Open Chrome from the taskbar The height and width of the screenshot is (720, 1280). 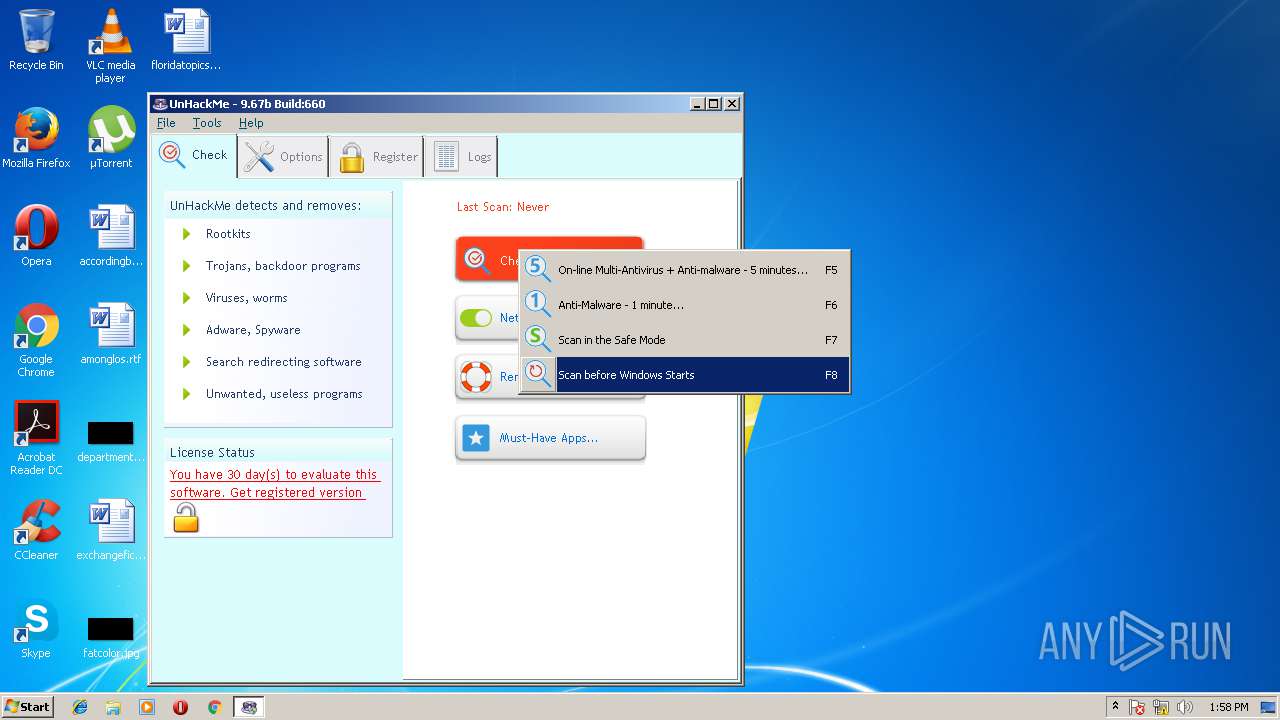click(214, 707)
